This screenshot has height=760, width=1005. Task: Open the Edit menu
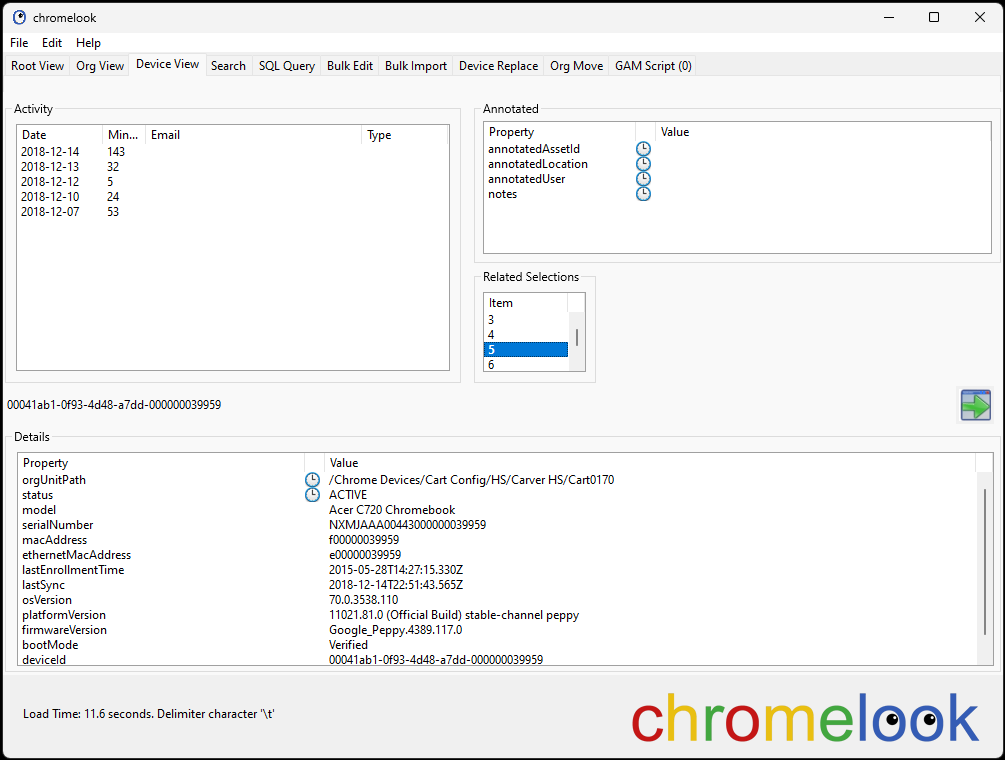point(52,43)
